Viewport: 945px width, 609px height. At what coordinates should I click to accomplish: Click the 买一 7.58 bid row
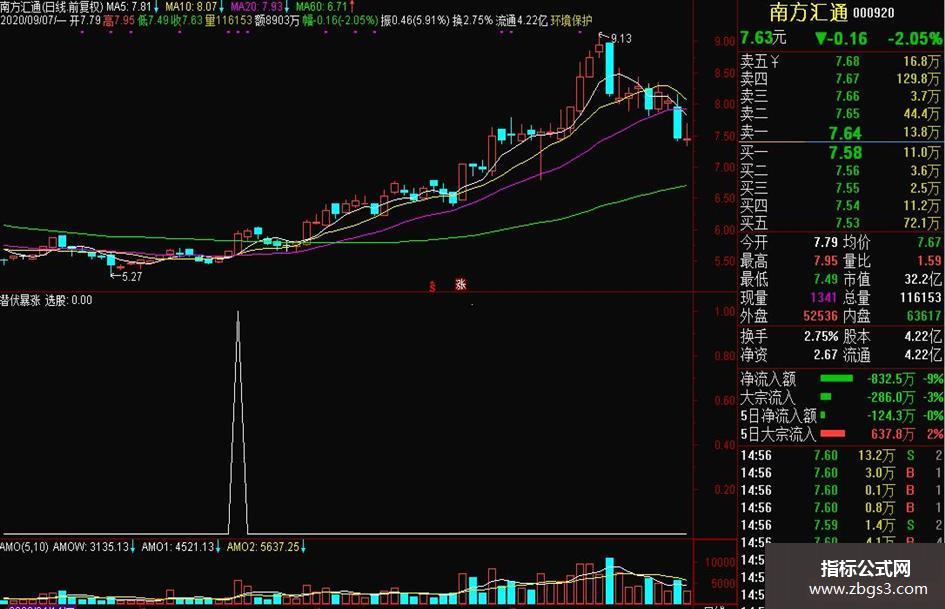pos(840,153)
